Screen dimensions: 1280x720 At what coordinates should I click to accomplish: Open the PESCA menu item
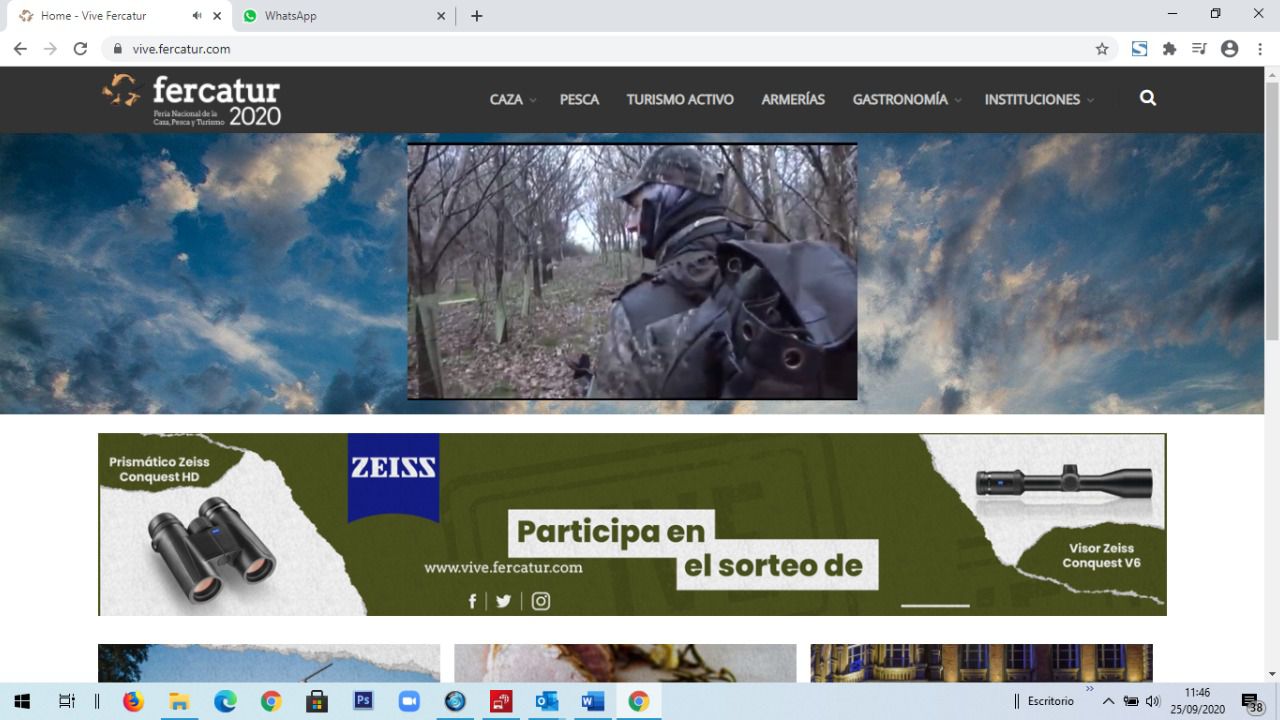pyautogui.click(x=579, y=99)
